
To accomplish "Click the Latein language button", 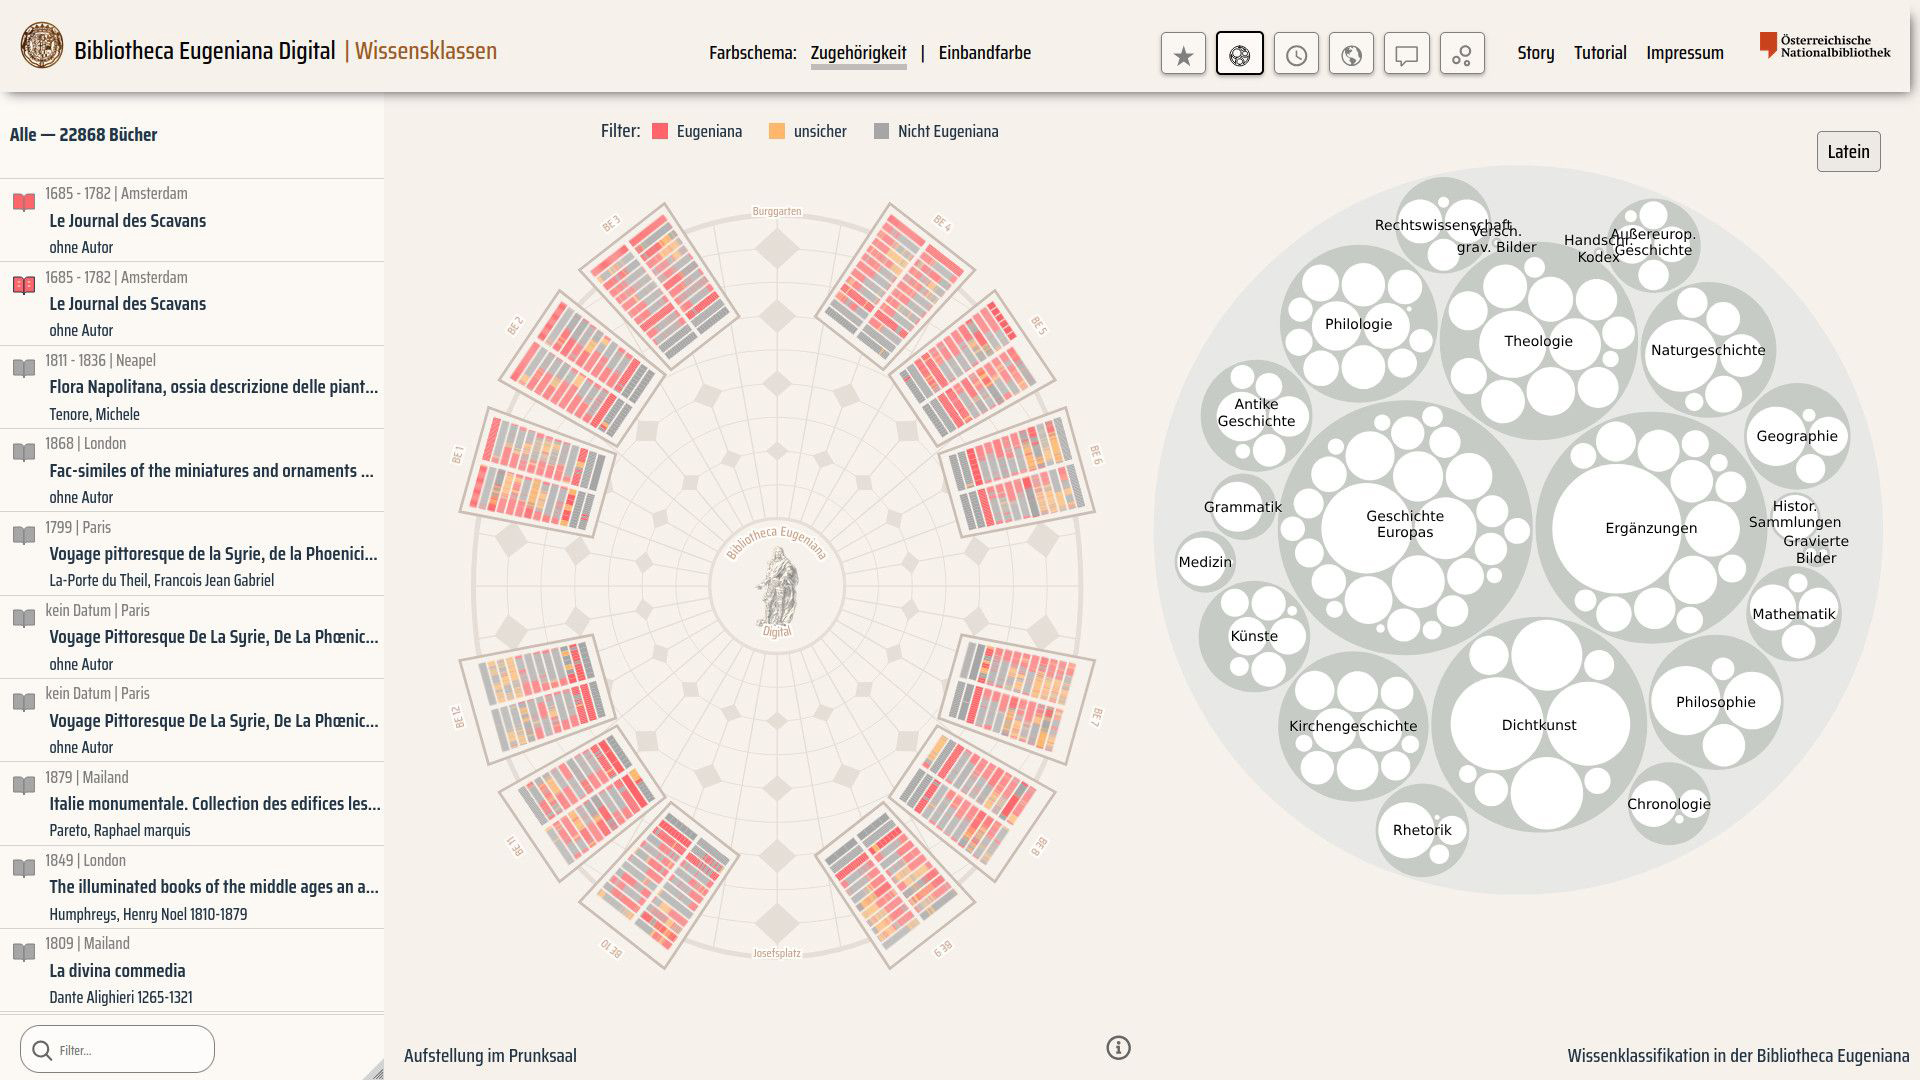I will click(x=1848, y=151).
